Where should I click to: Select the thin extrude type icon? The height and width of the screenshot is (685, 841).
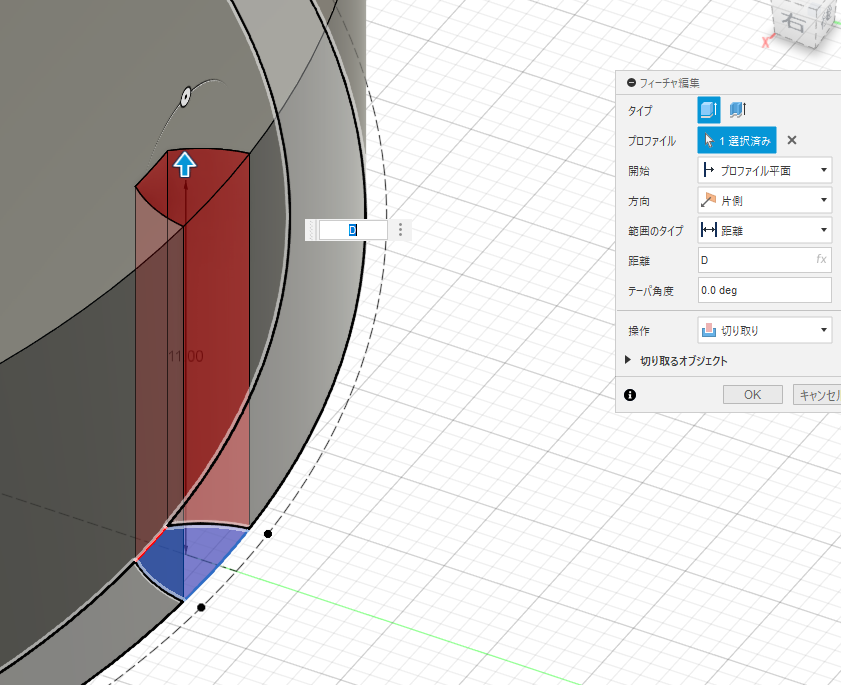point(738,110)
